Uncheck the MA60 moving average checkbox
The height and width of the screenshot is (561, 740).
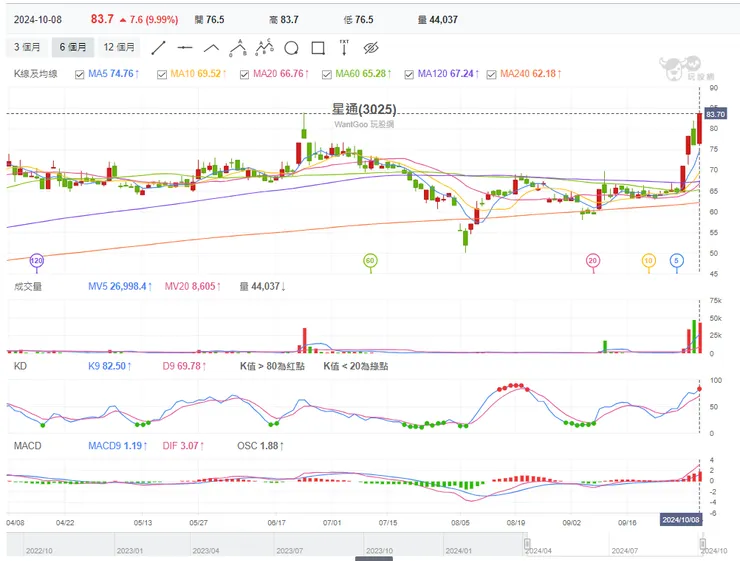click(x=327, y=75)
